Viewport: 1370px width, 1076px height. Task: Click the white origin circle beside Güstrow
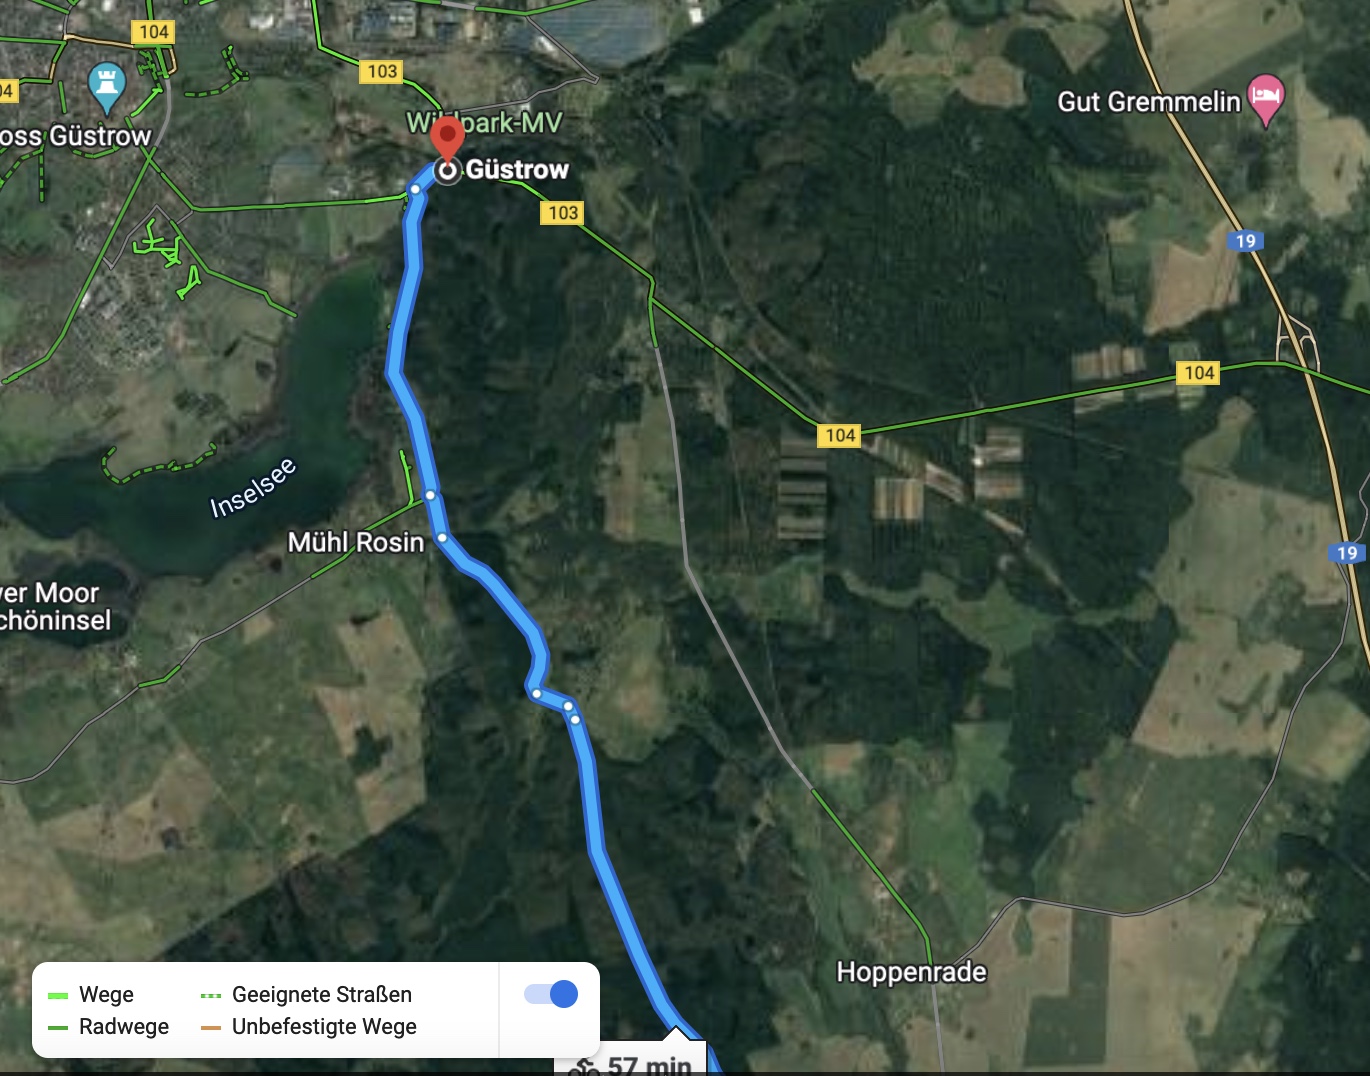point(447,171)
